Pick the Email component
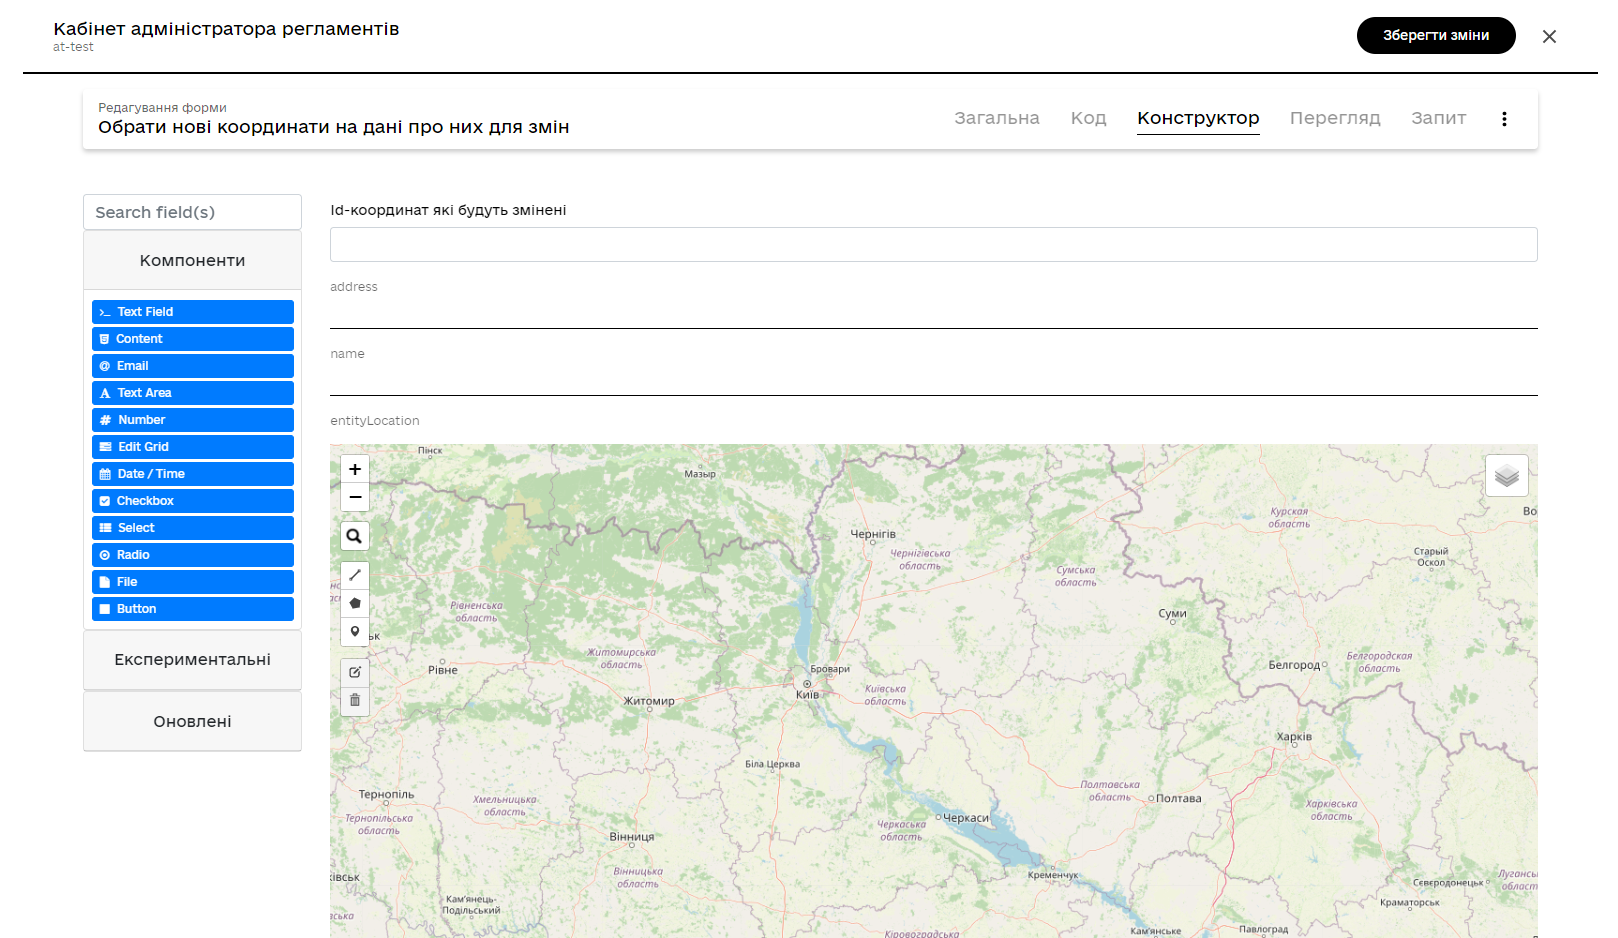The width and height of the screenshot is (1618, 938). click(193, 366)
